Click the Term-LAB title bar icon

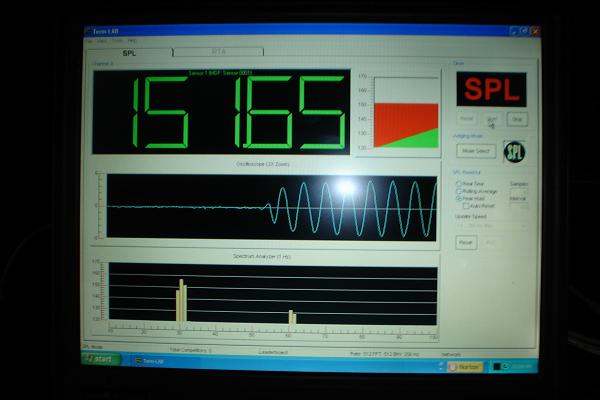88,31
